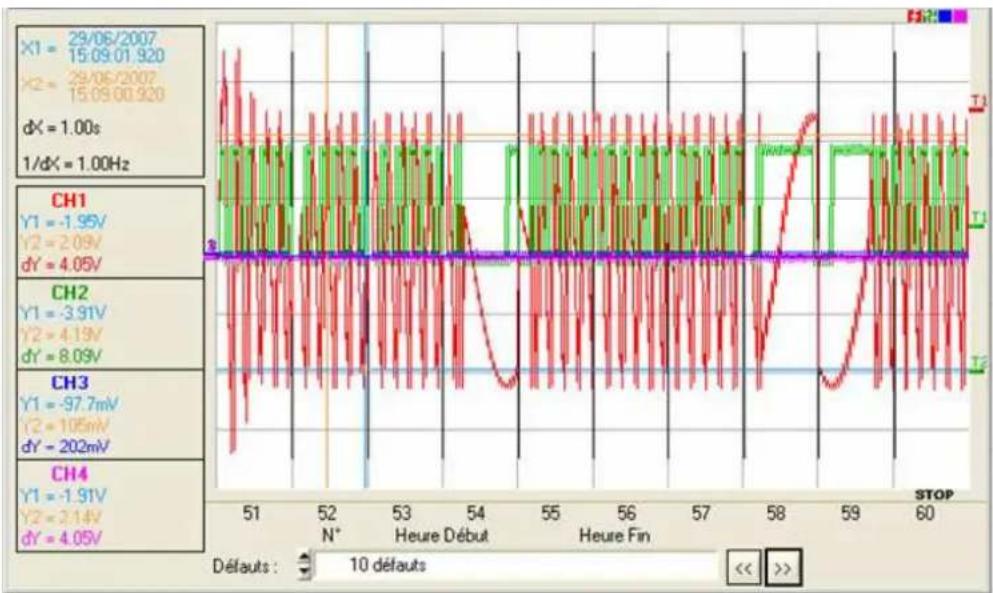Select the blue X1 vertical cursor line

tap(366, 256)
